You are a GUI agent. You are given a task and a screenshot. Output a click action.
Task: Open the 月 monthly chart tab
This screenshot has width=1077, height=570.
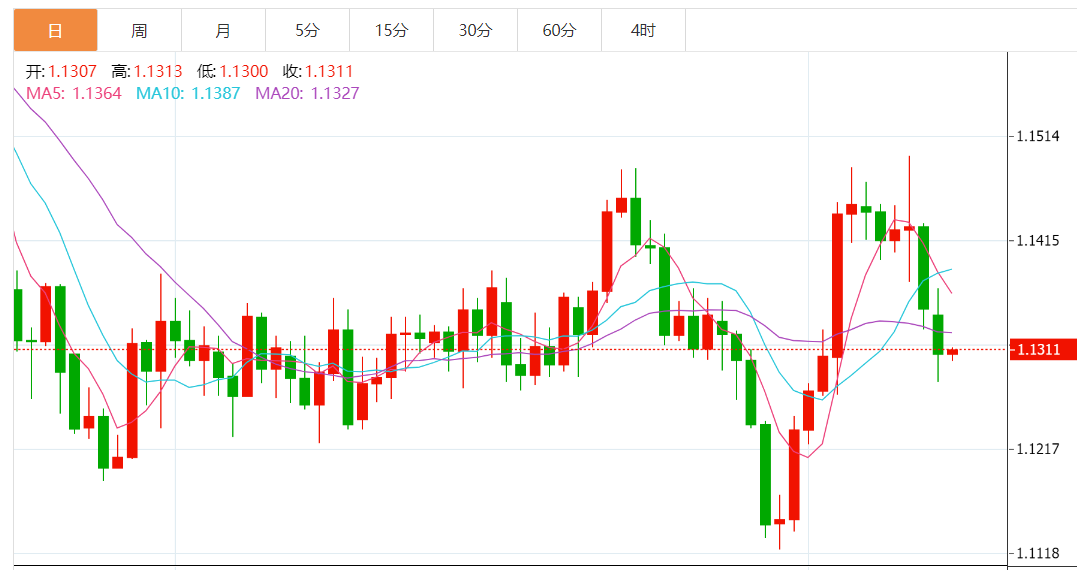pos(223,31)
